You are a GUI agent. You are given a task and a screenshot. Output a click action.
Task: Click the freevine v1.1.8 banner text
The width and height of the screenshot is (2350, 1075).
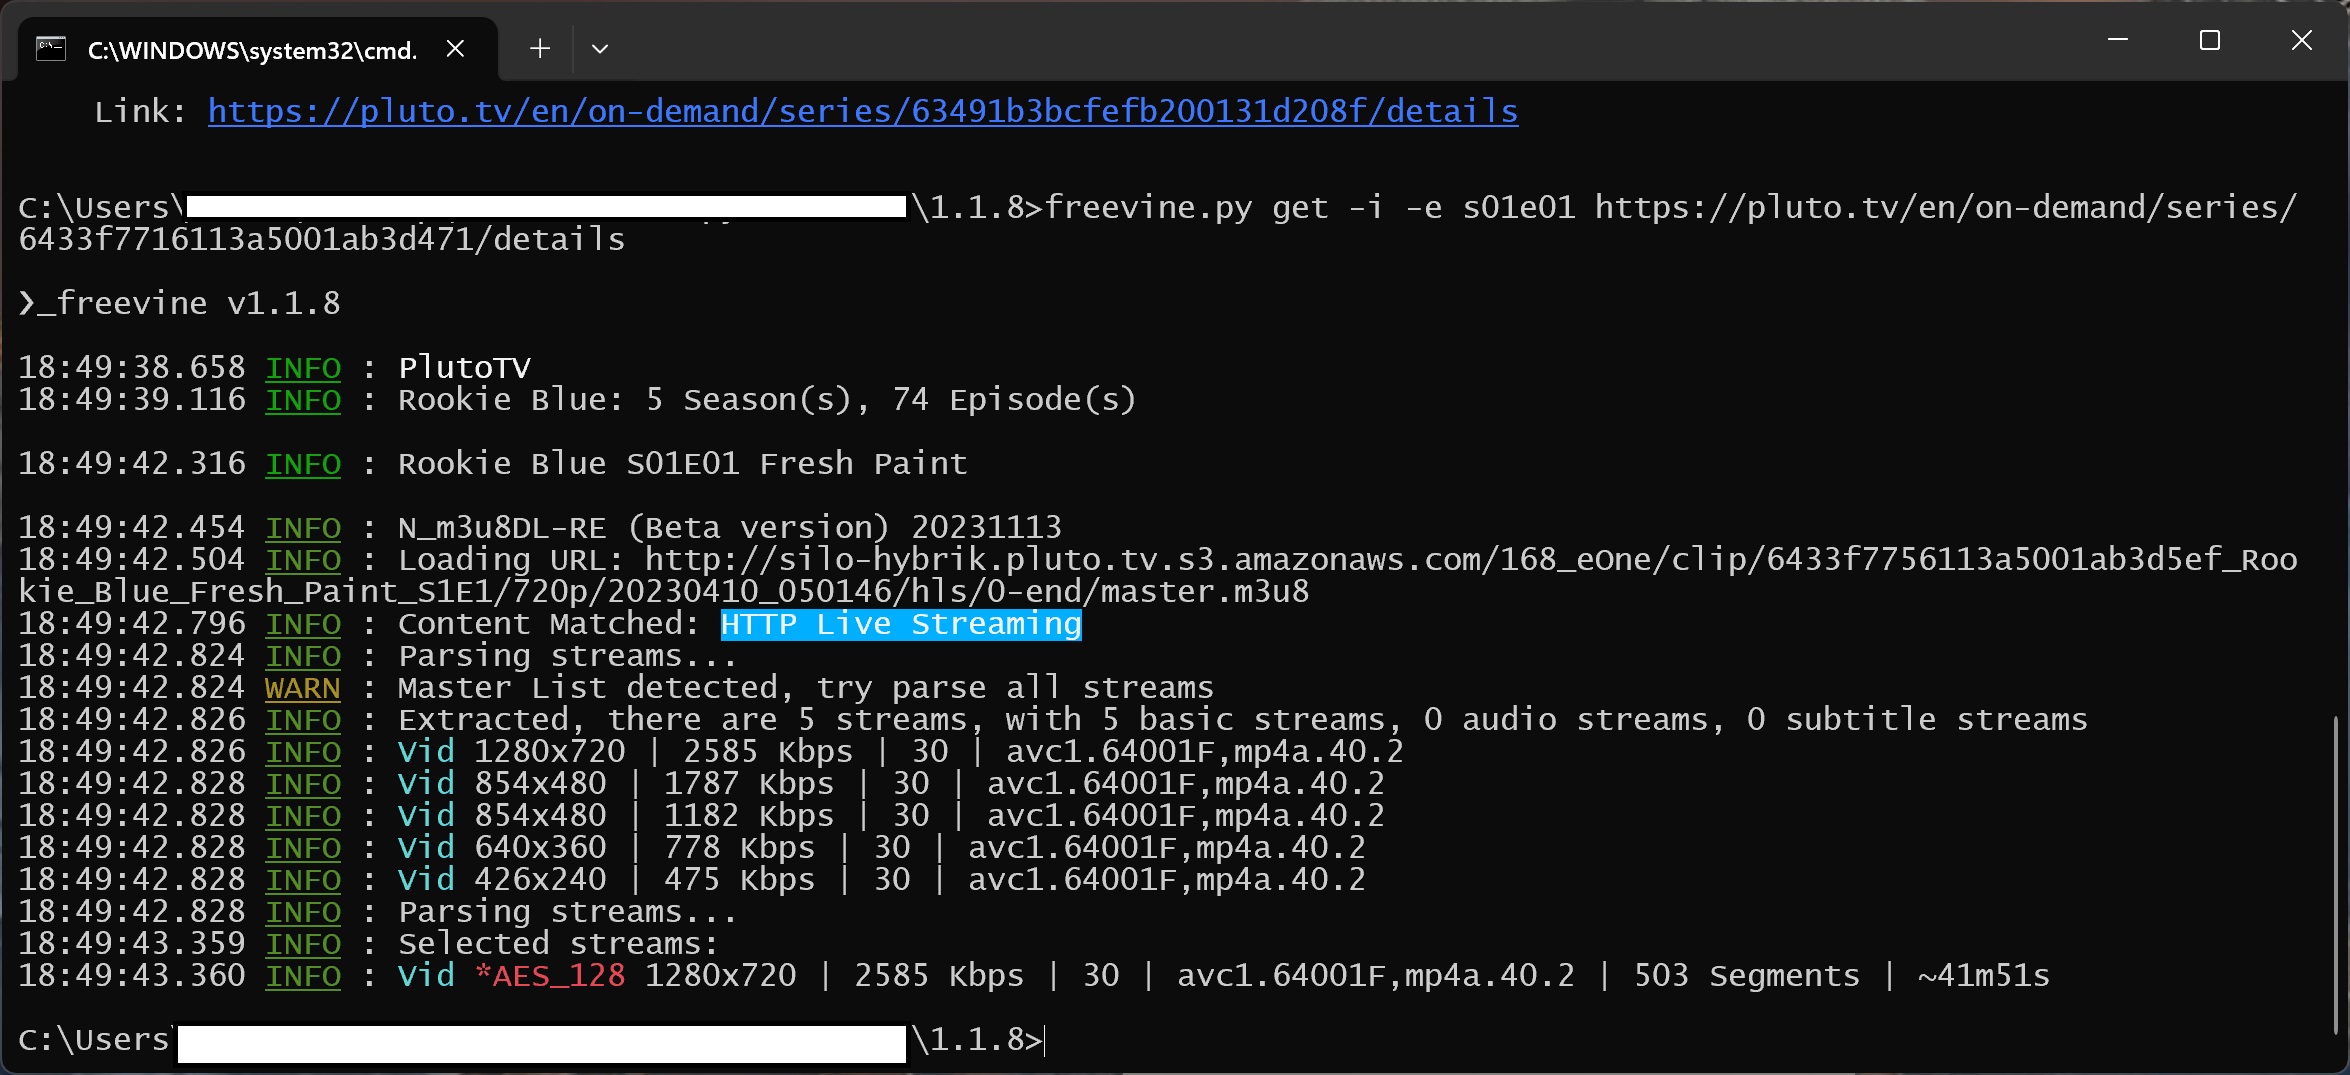pos(180,303)
